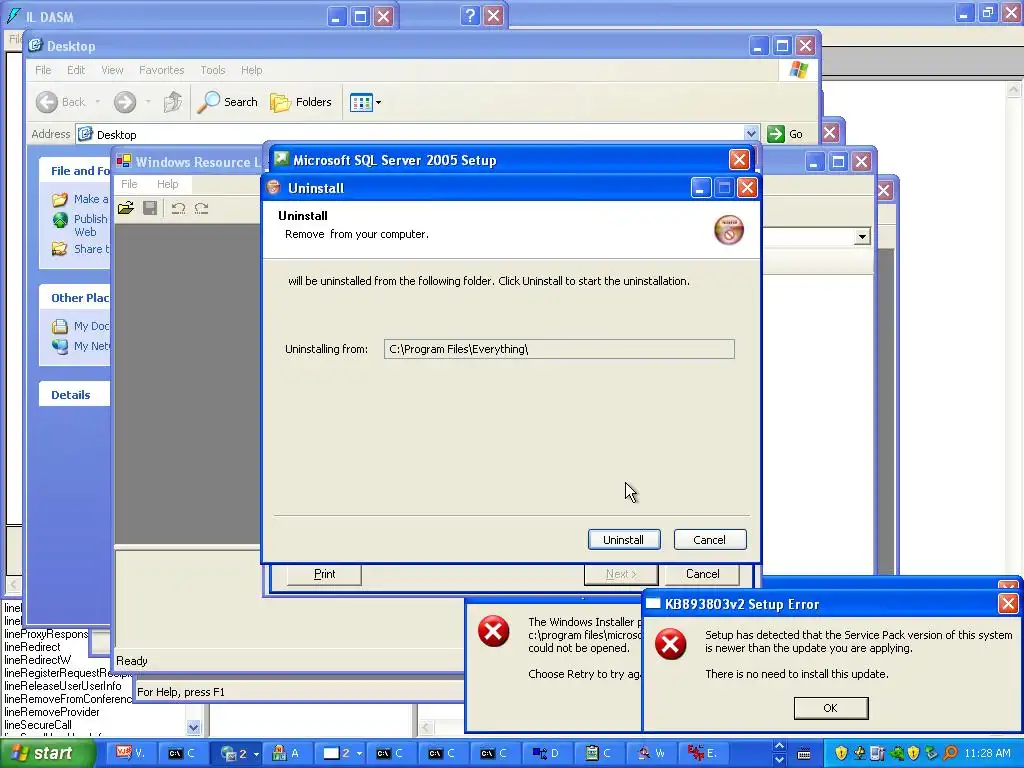Click scroll-up arrow in right background window
Image resolution: width=1024 pixels, height=768 pixels.
tap(1014, 89)
